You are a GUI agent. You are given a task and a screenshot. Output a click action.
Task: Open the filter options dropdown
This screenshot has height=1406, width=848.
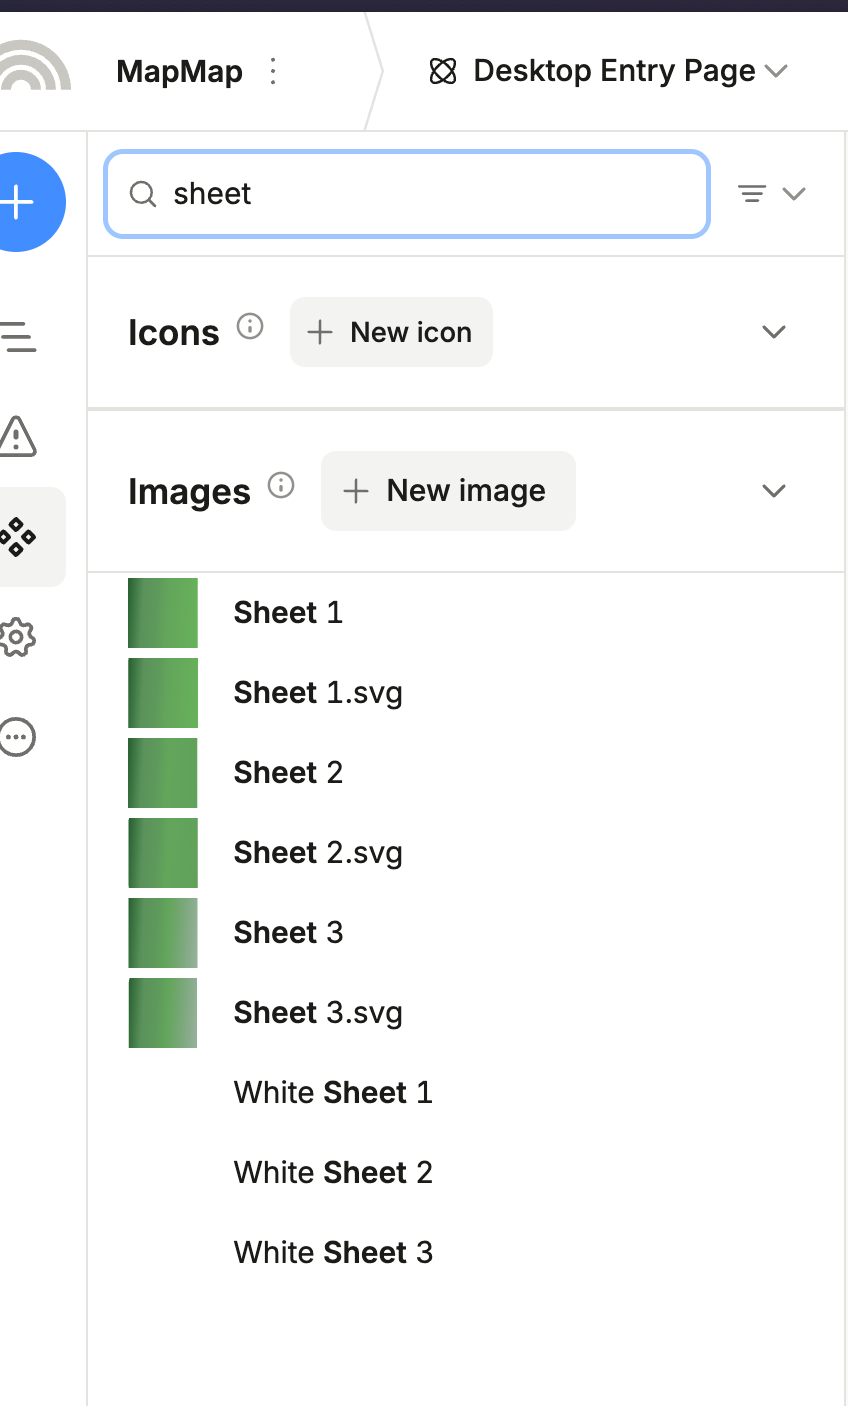click(771, 194)
